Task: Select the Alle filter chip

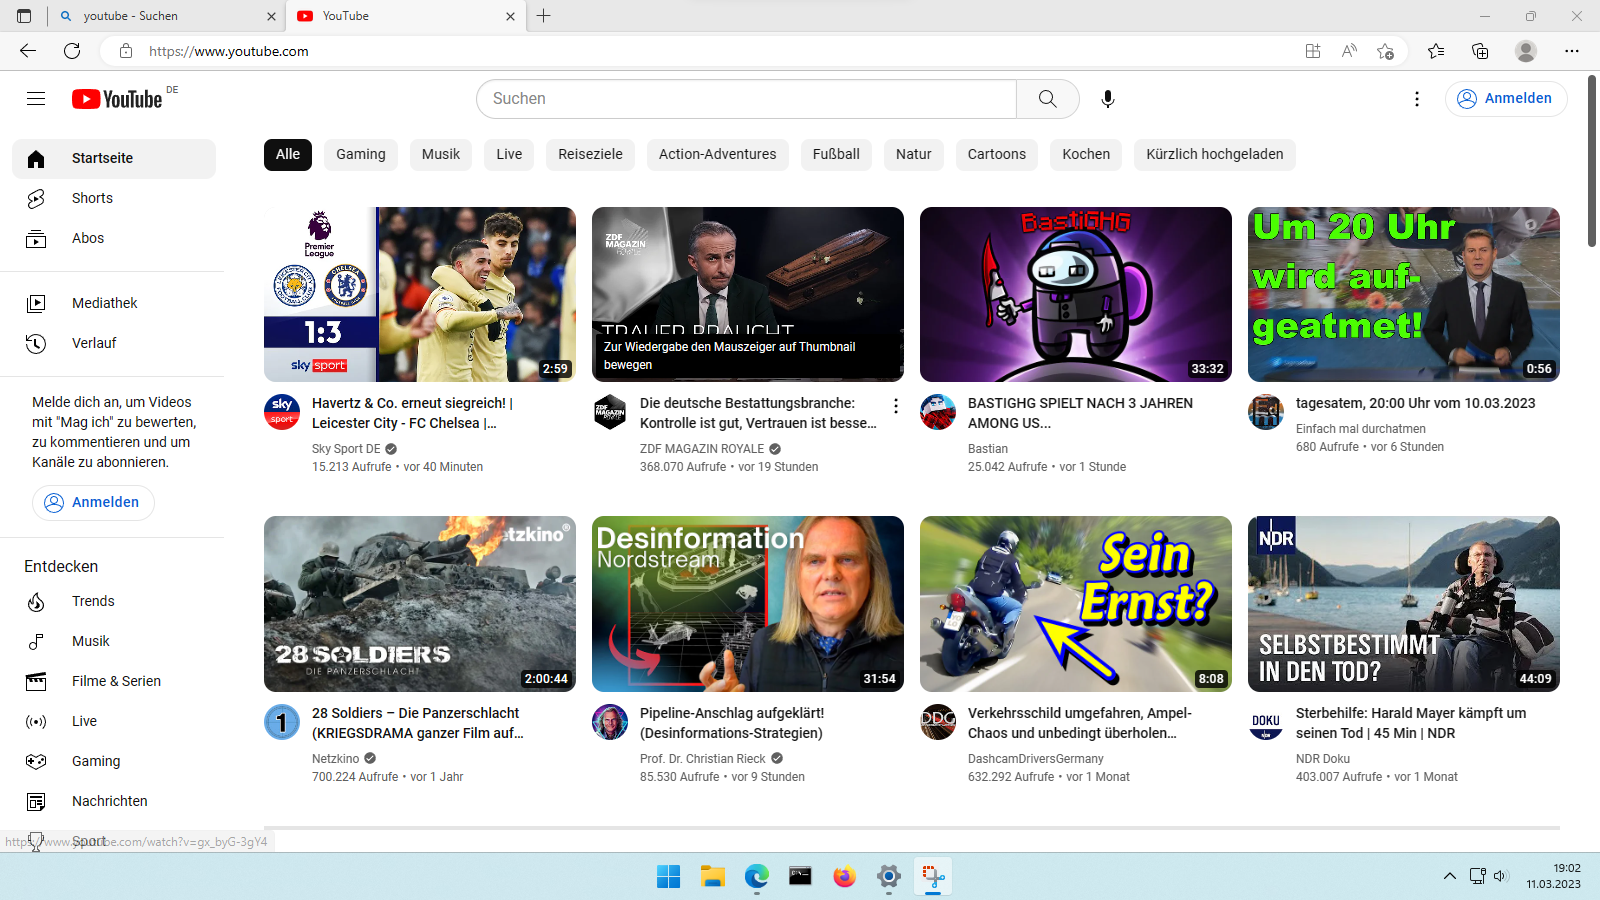Action: pyautogui.click(x=288, y=154)
